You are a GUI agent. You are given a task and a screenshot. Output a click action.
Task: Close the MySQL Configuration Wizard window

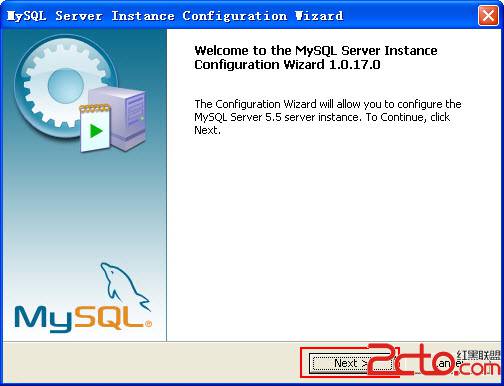pyautogui.click(x=488, y=16)
